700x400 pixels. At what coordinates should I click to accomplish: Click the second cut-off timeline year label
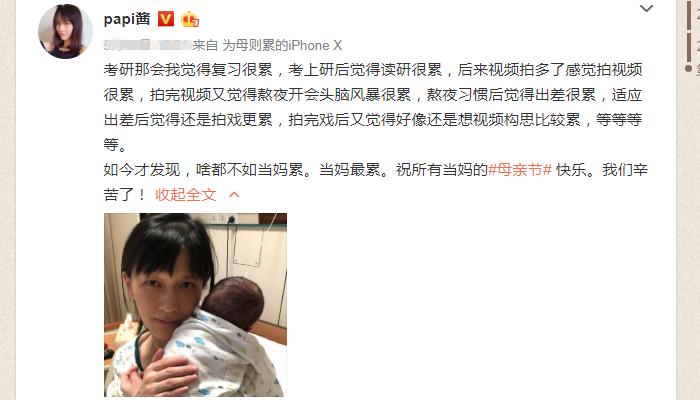point(698,45)
